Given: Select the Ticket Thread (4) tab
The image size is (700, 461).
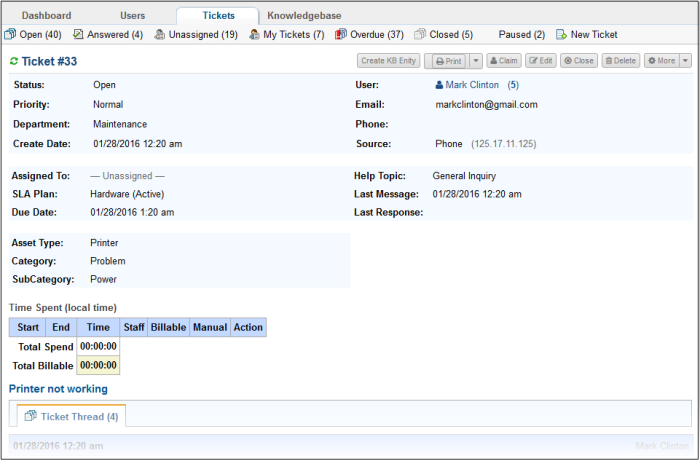Looking at the screenshot, I should point(71,415).
